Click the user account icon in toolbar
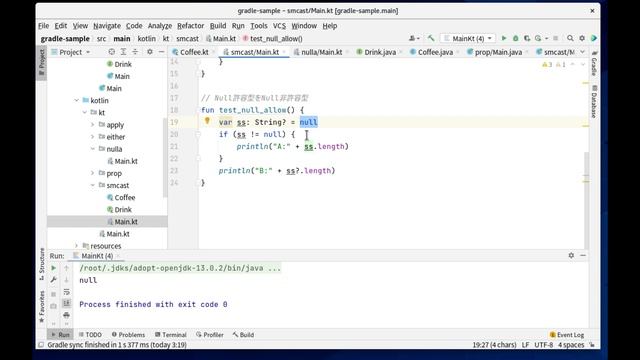 [413, 38]
